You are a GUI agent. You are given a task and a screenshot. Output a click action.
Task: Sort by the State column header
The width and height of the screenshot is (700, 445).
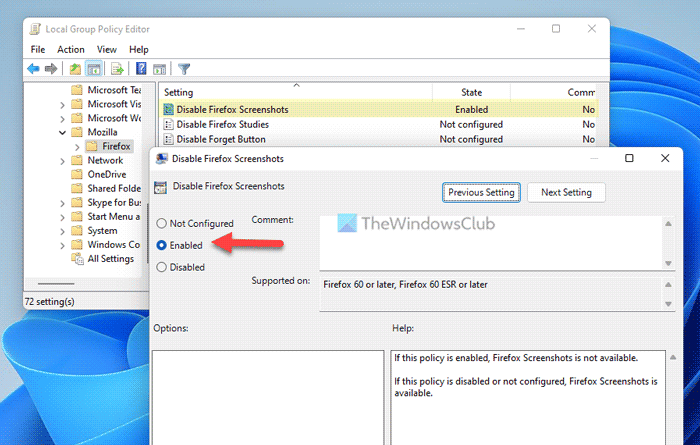click(x=471, y=92)
